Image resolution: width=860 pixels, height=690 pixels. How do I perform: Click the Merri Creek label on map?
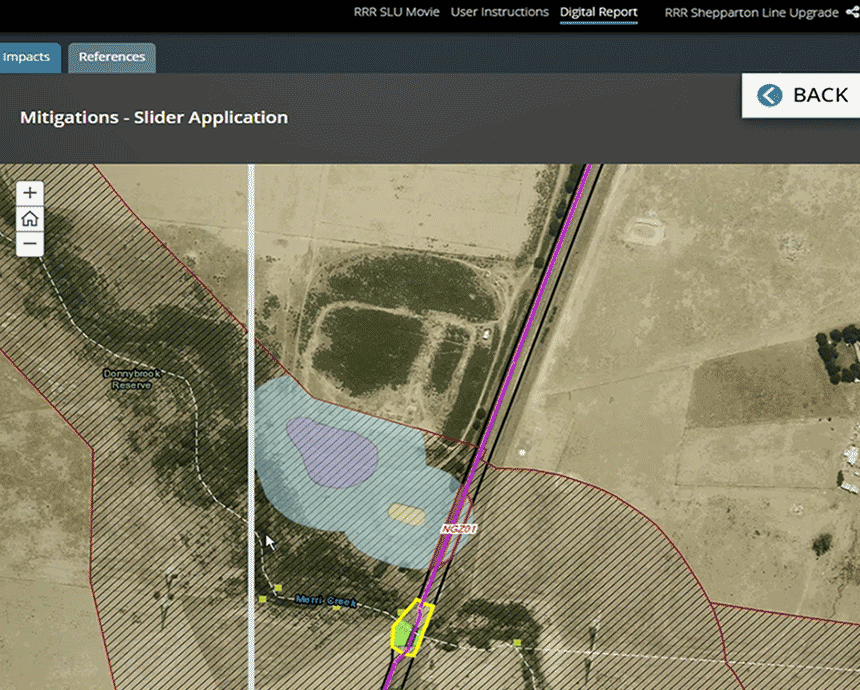326,601
